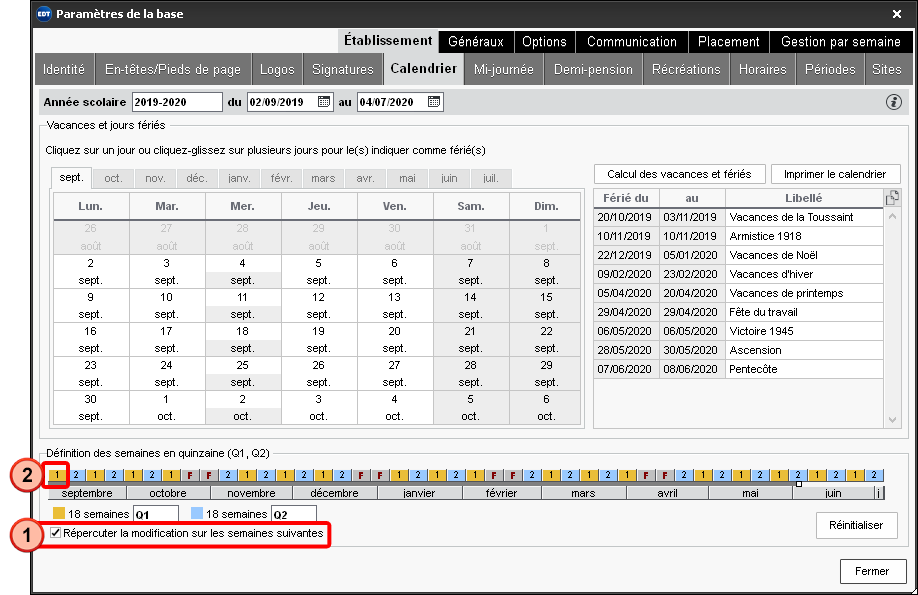Select the Vacances de la Toussaint row
918x595 pixels.
(x=738, y=217)
